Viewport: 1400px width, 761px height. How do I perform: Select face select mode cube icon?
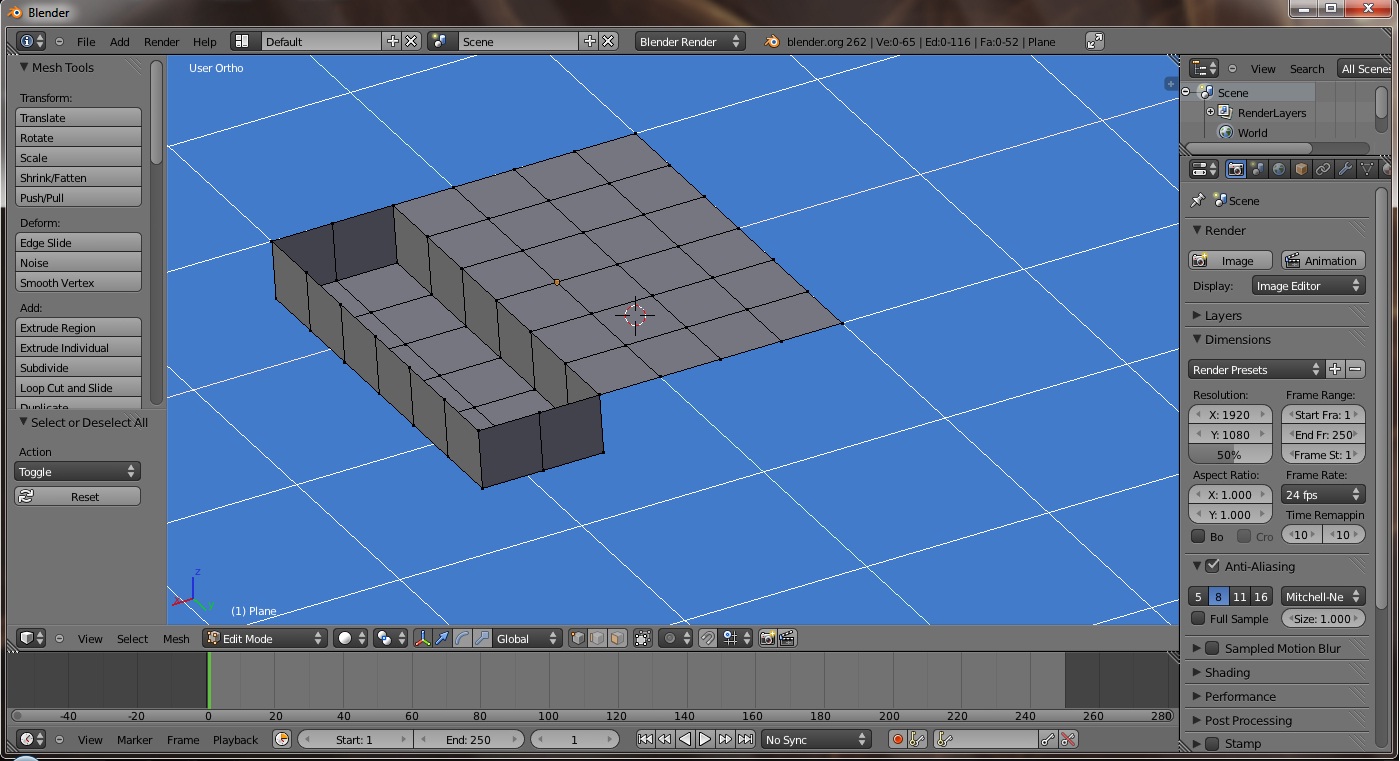(x=617, y=638)
